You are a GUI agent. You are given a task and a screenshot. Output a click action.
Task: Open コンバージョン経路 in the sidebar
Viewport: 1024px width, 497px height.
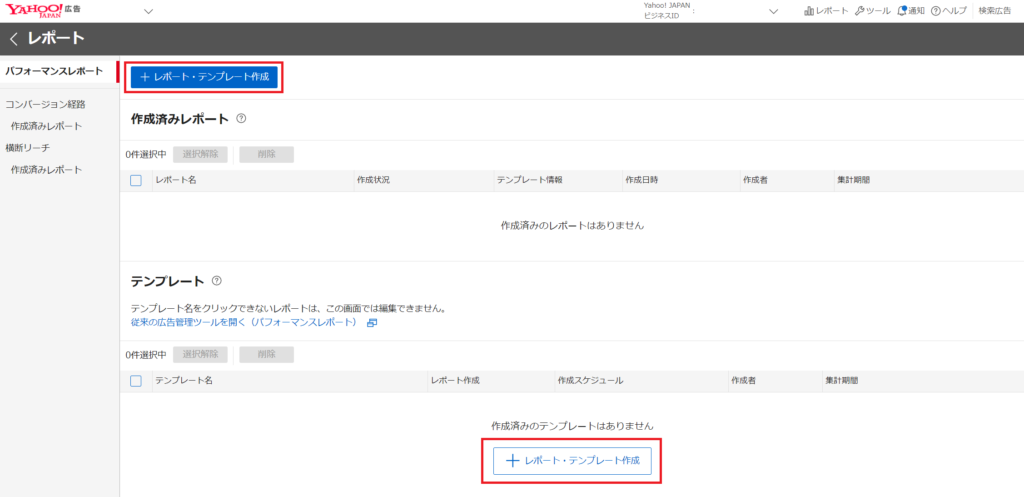(x=45, y=104)
